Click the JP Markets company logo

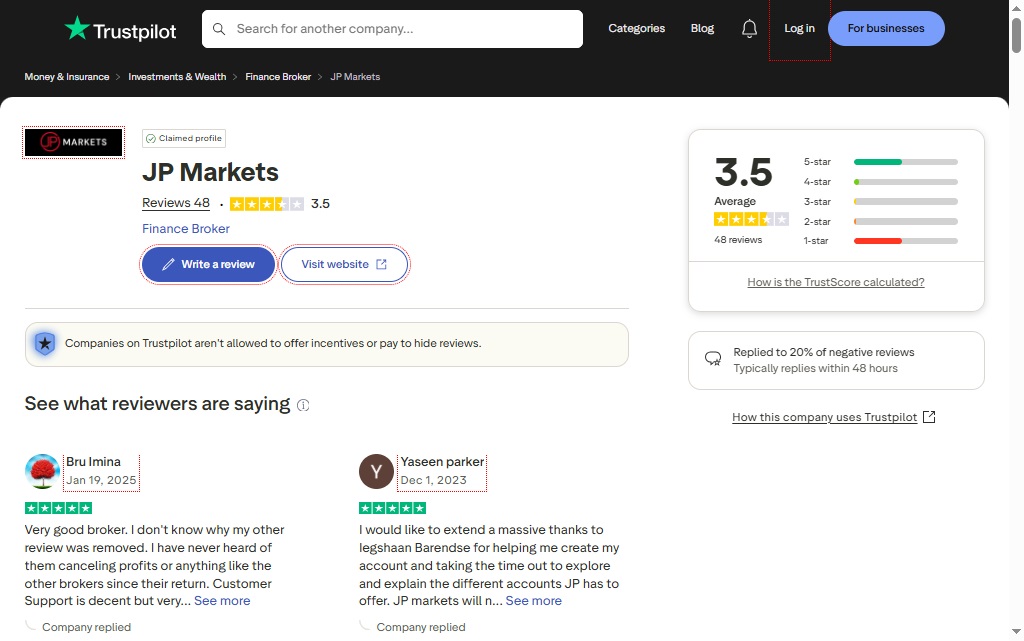coord(74,143)
